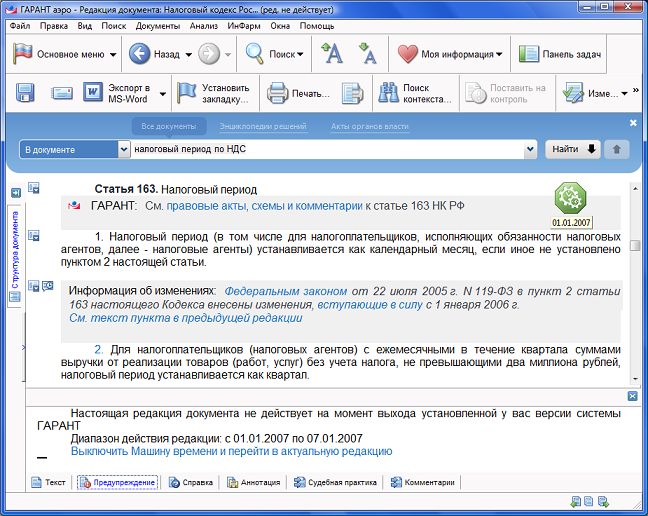
Task: Select Acts of authorities (Акты органов власти) filter
Action: coord(369,127)
